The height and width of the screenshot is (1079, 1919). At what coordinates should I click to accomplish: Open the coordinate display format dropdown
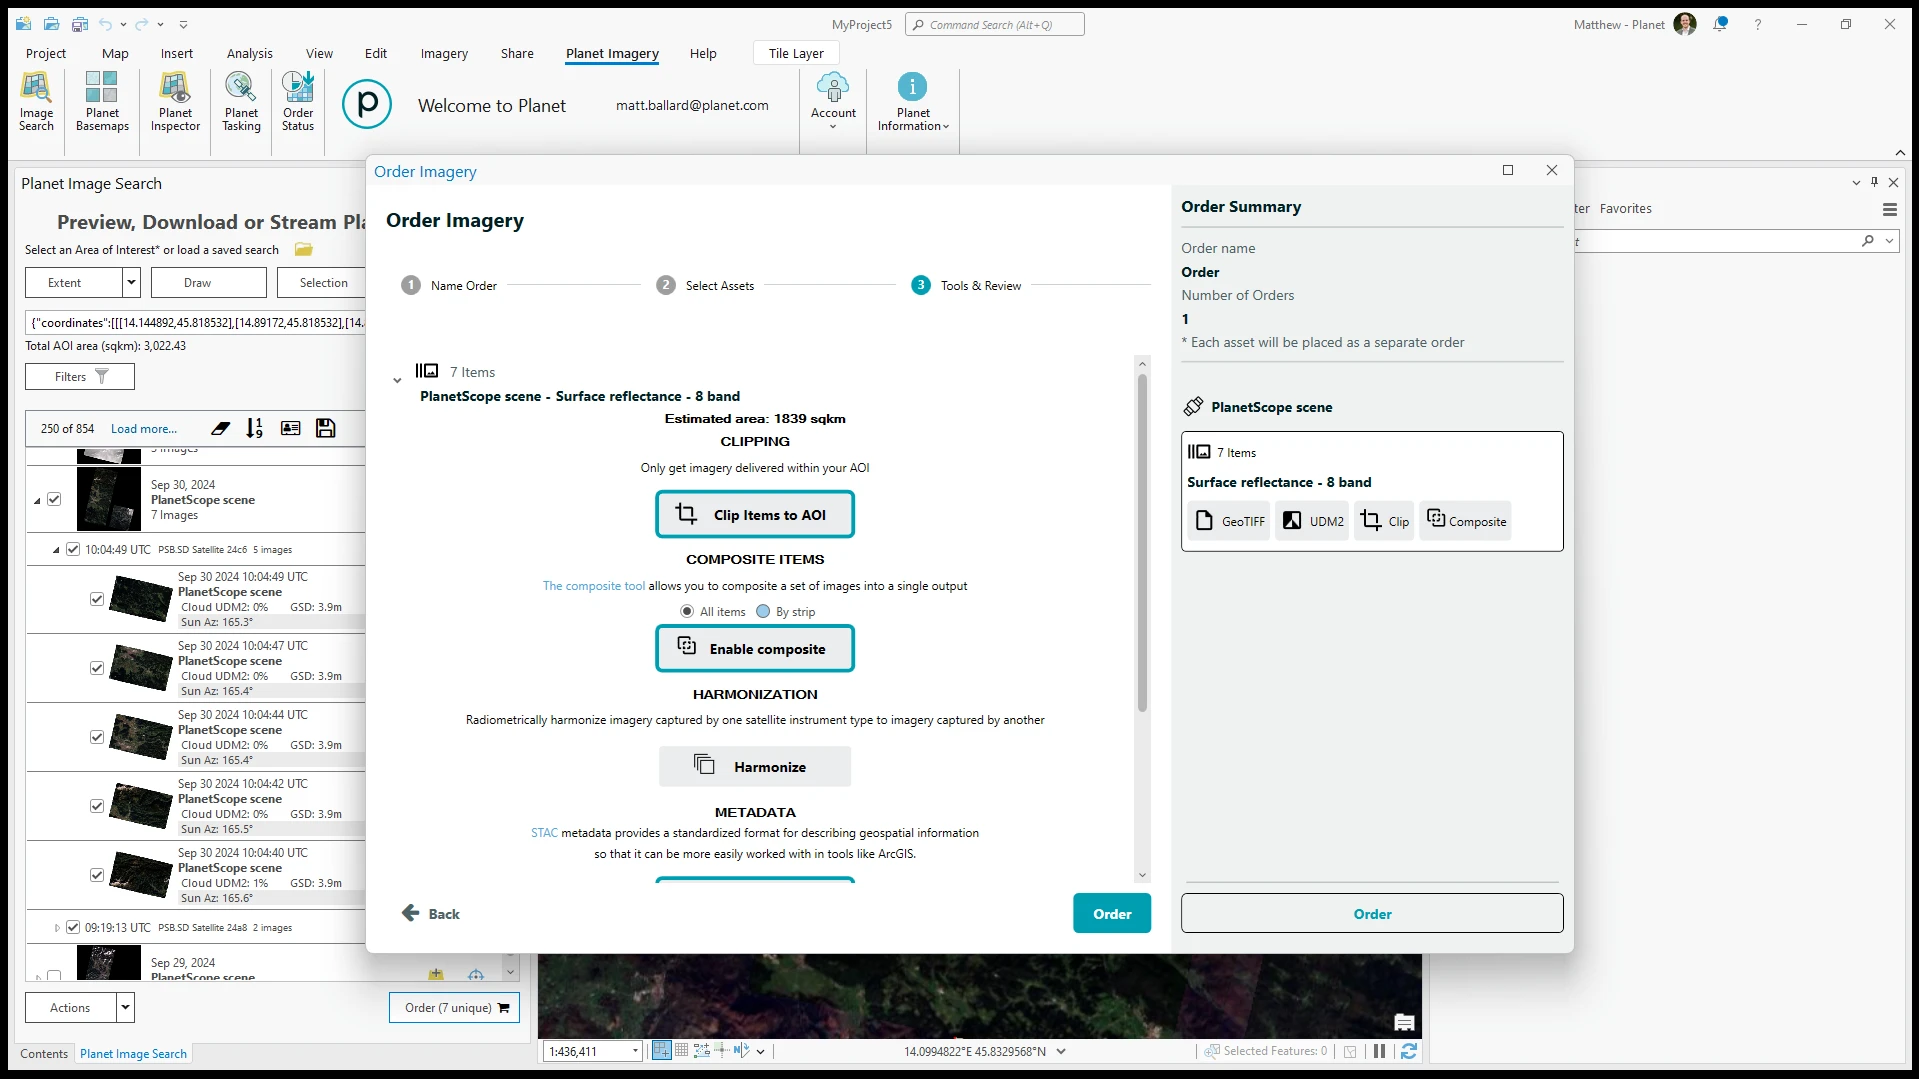pyautogui.click(x=1061, y=1051)
